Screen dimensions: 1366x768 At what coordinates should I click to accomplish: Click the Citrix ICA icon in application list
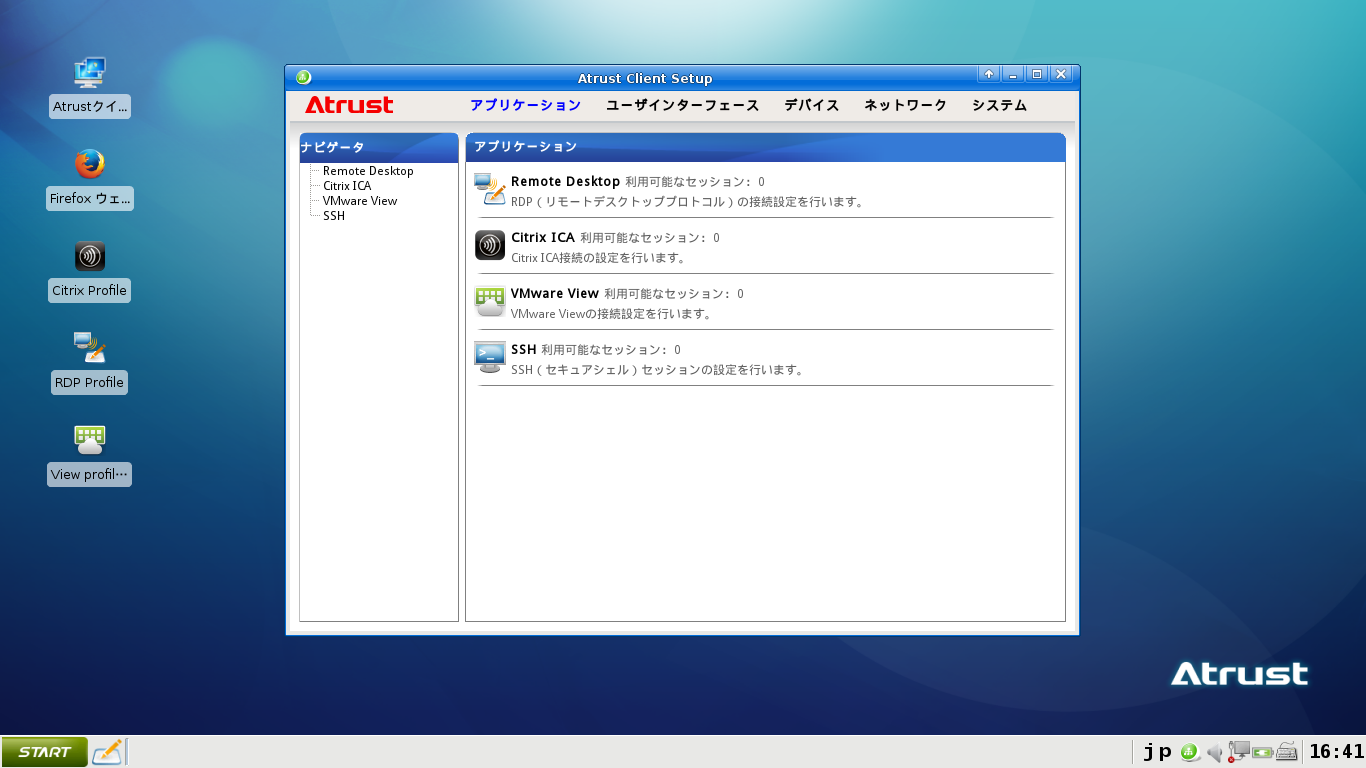(490, 245)
